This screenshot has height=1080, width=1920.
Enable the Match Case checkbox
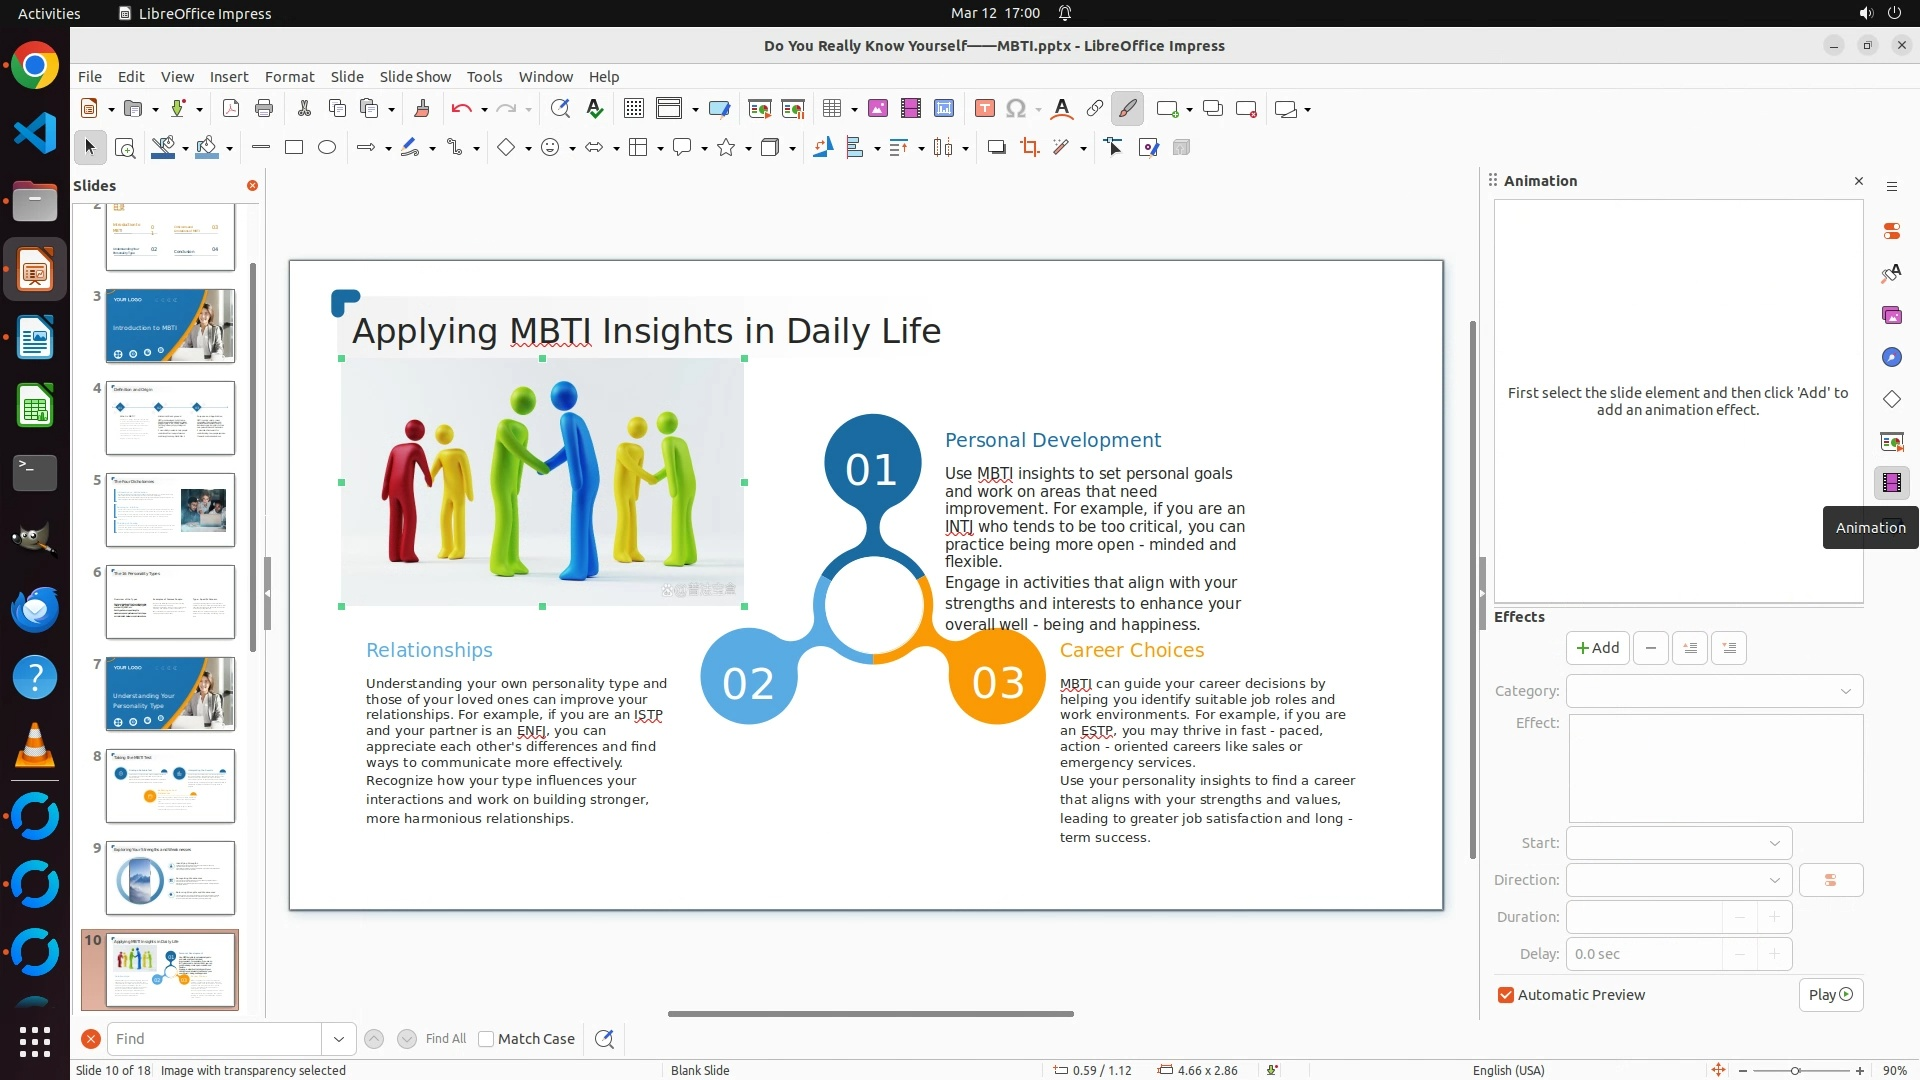(486, 1039)
